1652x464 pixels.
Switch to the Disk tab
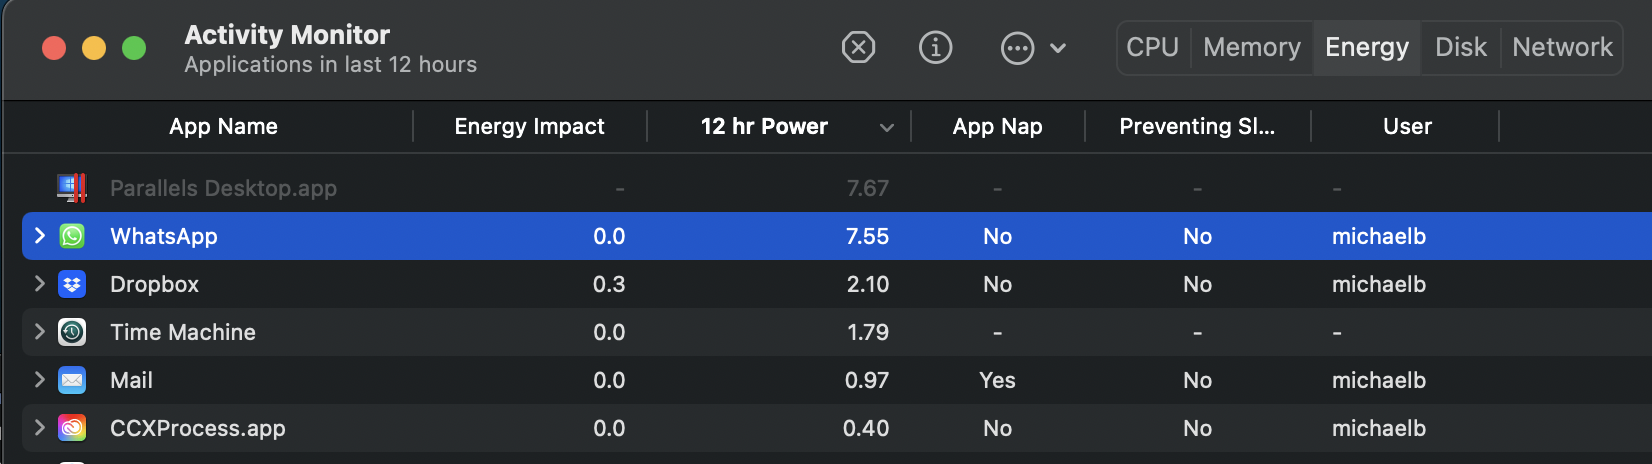pos(1461,47)
